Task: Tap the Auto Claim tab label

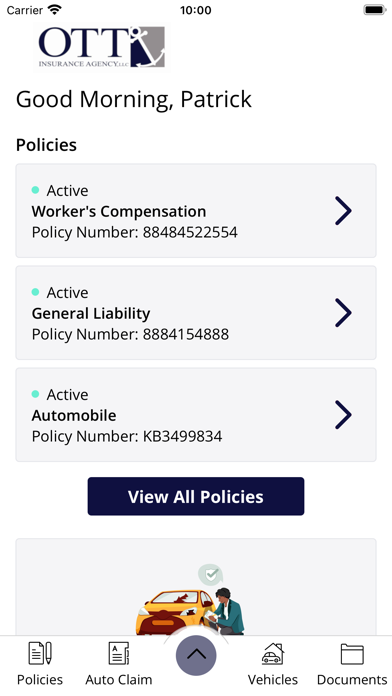Action: pos(119,680)
